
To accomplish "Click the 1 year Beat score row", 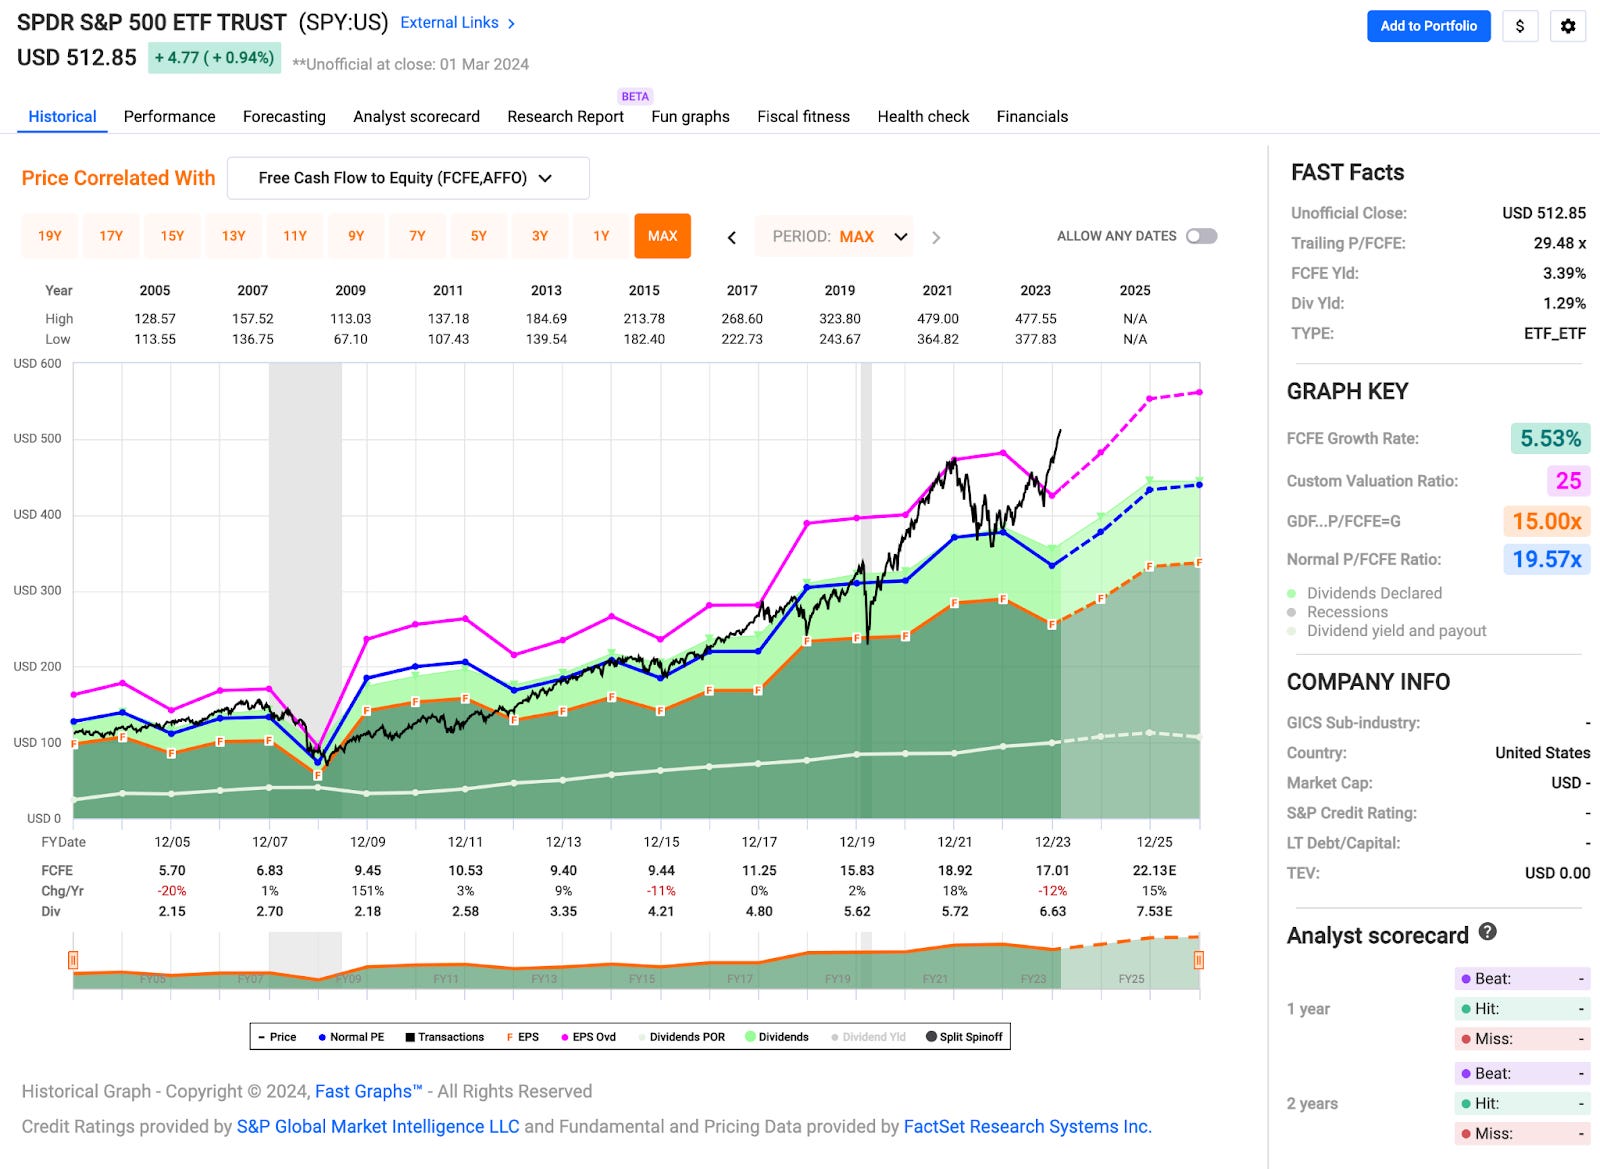I will click(1522, 979).
